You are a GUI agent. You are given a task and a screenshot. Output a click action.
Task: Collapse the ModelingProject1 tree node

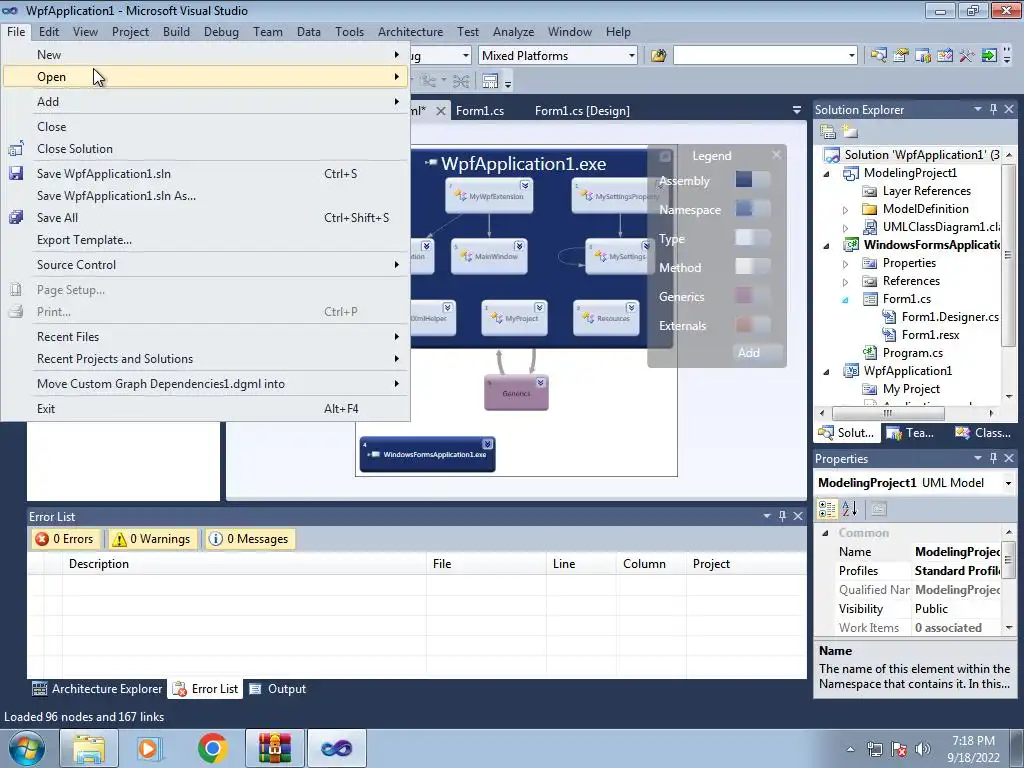(x=826, y=173)
